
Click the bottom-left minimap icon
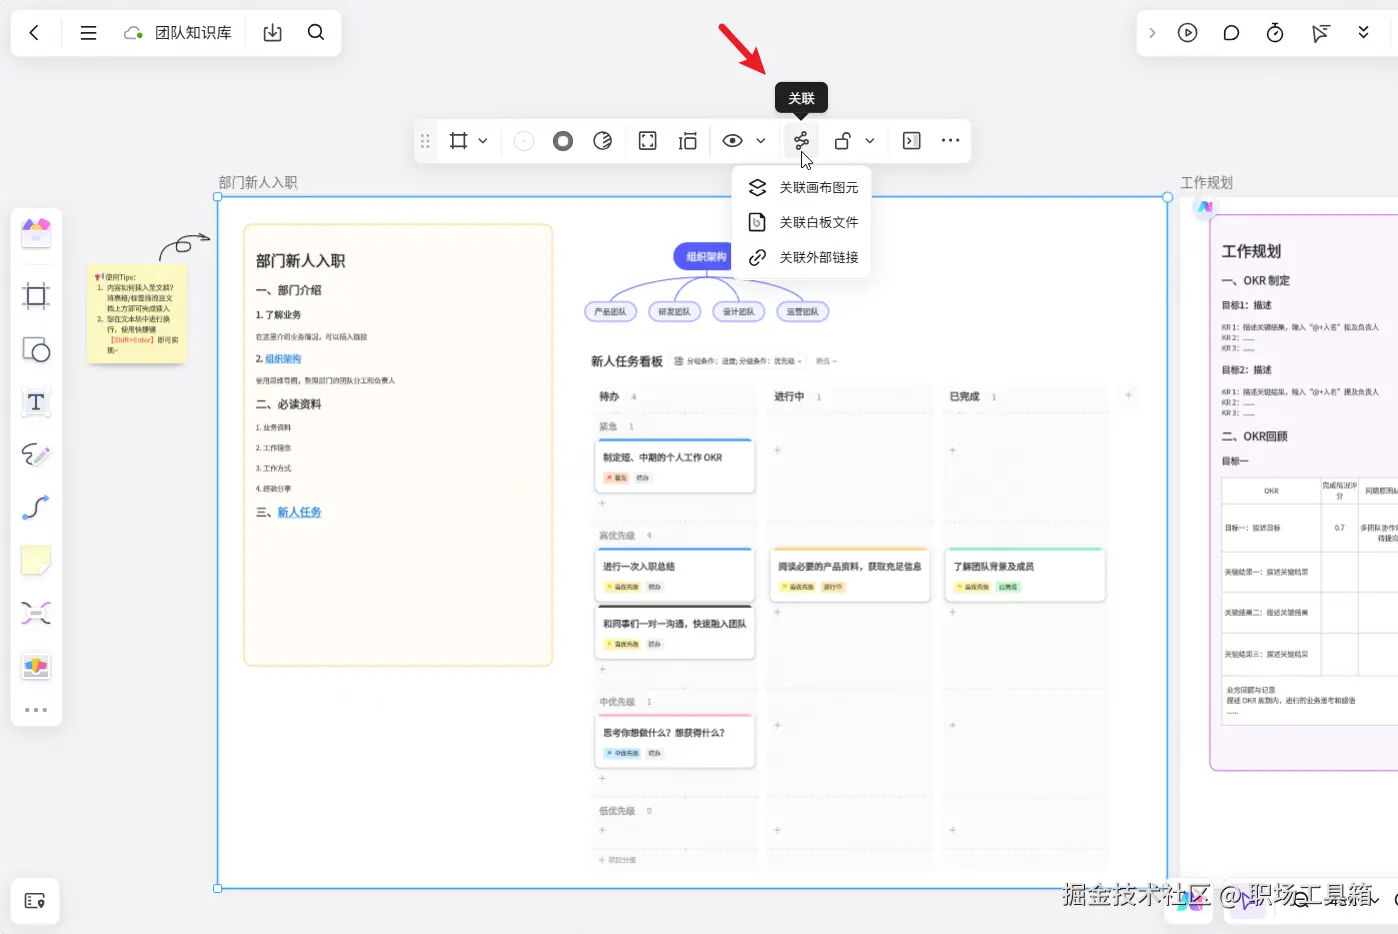point(35,901)
